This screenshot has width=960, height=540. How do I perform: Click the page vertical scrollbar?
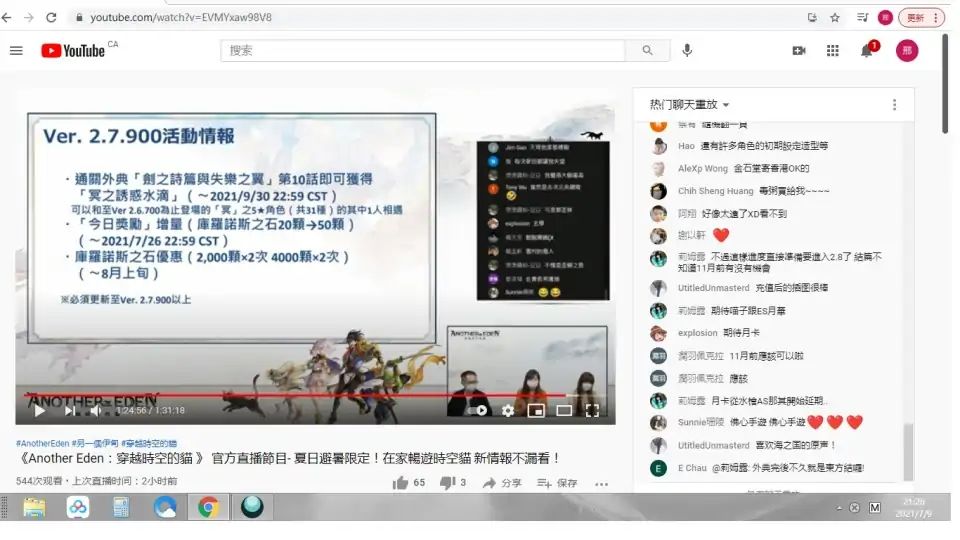pyautogui.click(x=947, y=83)
